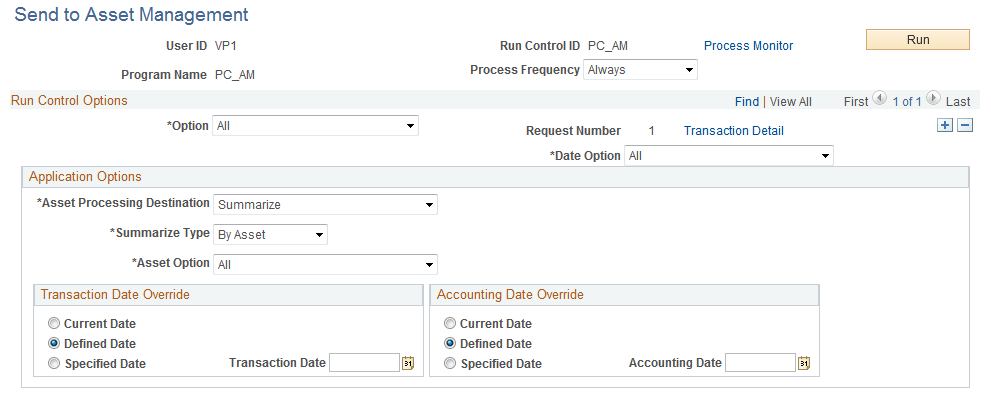Click the Find link
Image resolution: width=991 pixels, height=401 pixels.
(747, 101)
